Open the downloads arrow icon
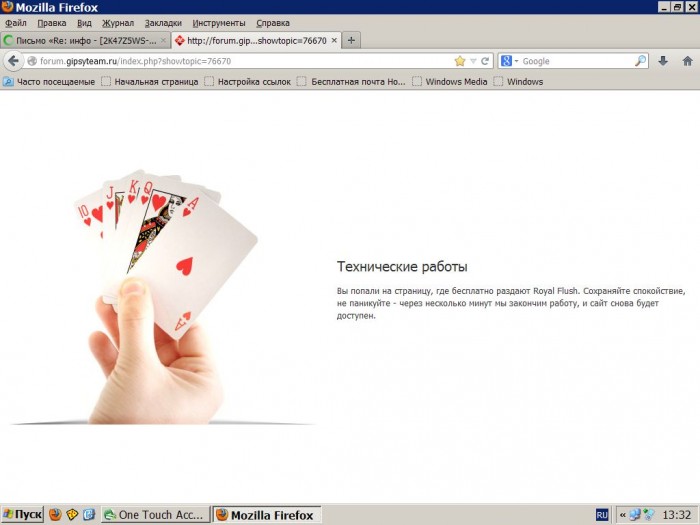 (663, 61)
